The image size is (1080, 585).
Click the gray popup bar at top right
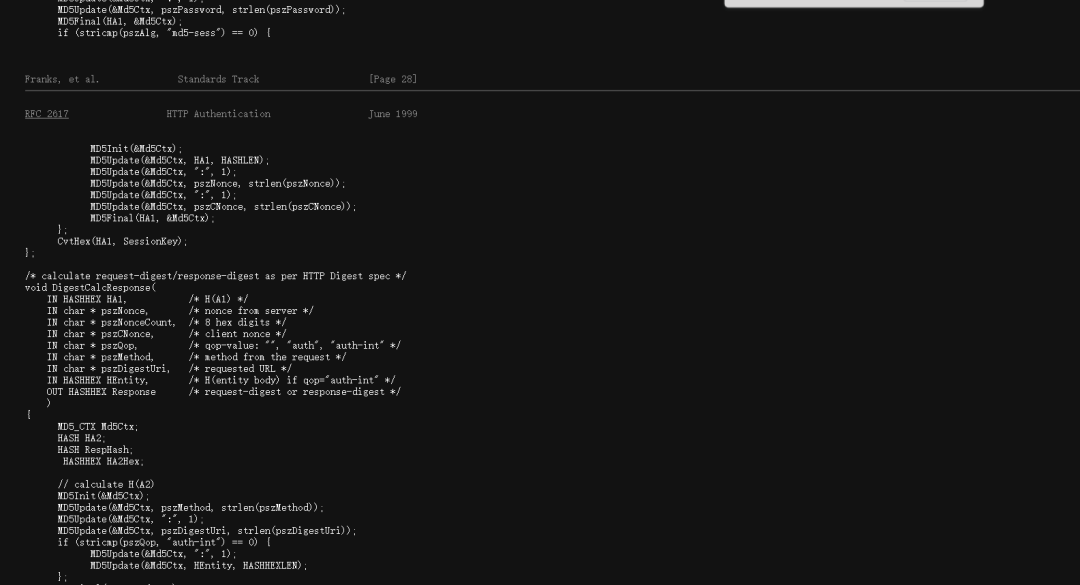point(853,3)
